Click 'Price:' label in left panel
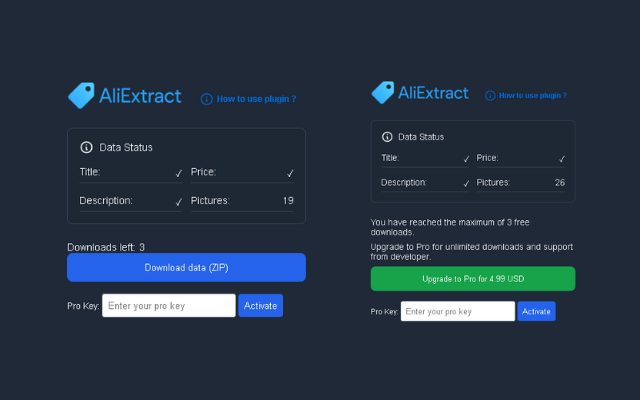640x400 pixels. pos(203,172)
